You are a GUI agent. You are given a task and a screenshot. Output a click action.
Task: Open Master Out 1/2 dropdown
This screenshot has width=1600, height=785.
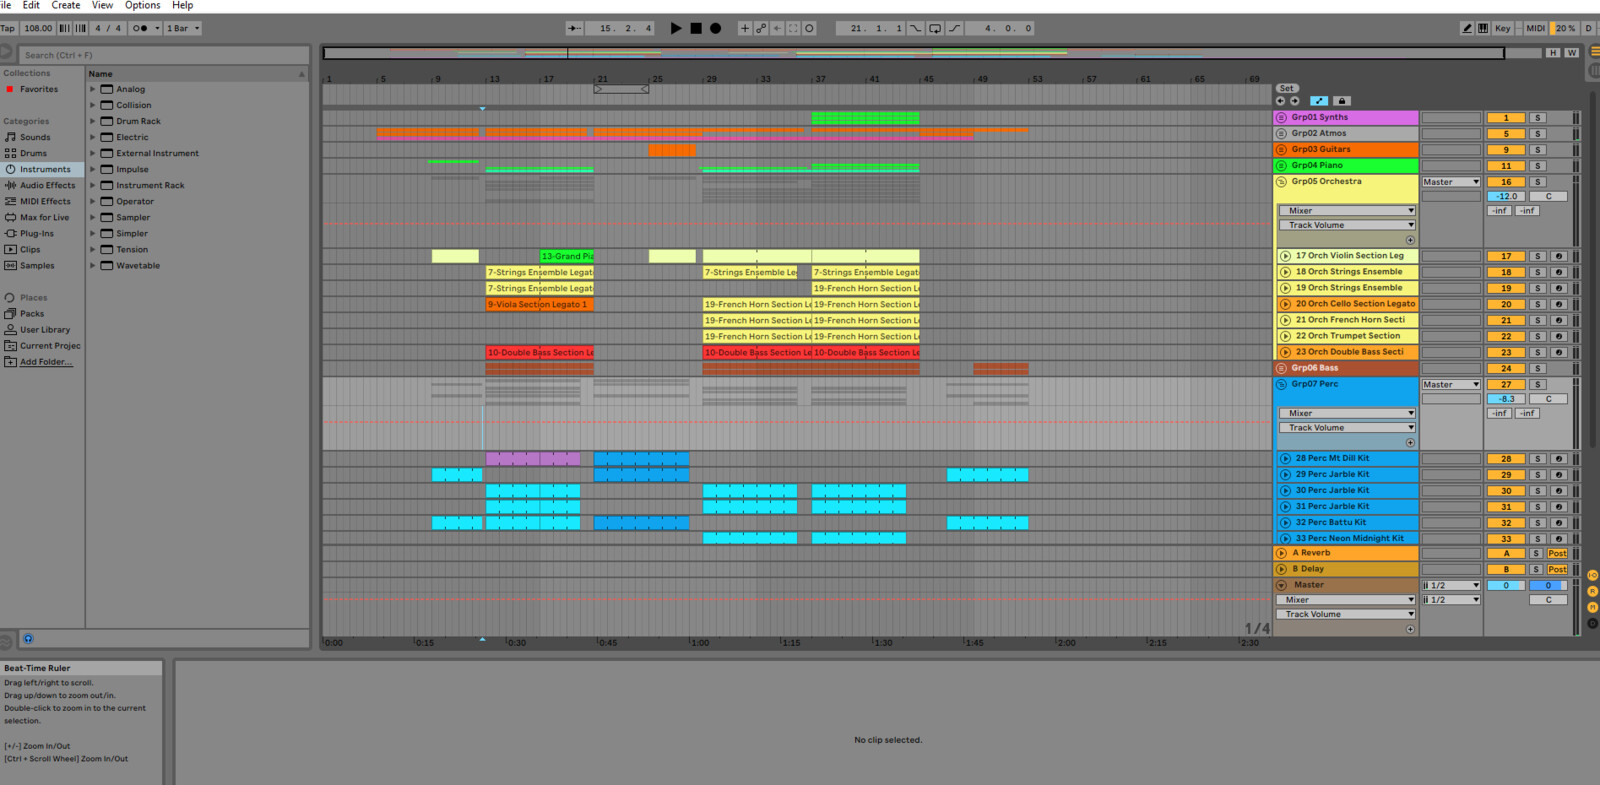click(1451, 600)
